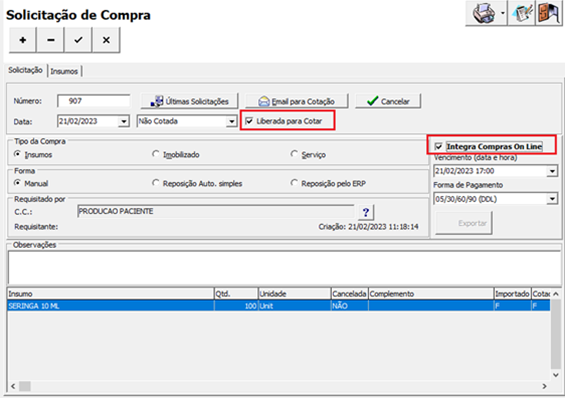565x398 pixels.
Task: Click the printer icon
Action: [x=483, y=14]
